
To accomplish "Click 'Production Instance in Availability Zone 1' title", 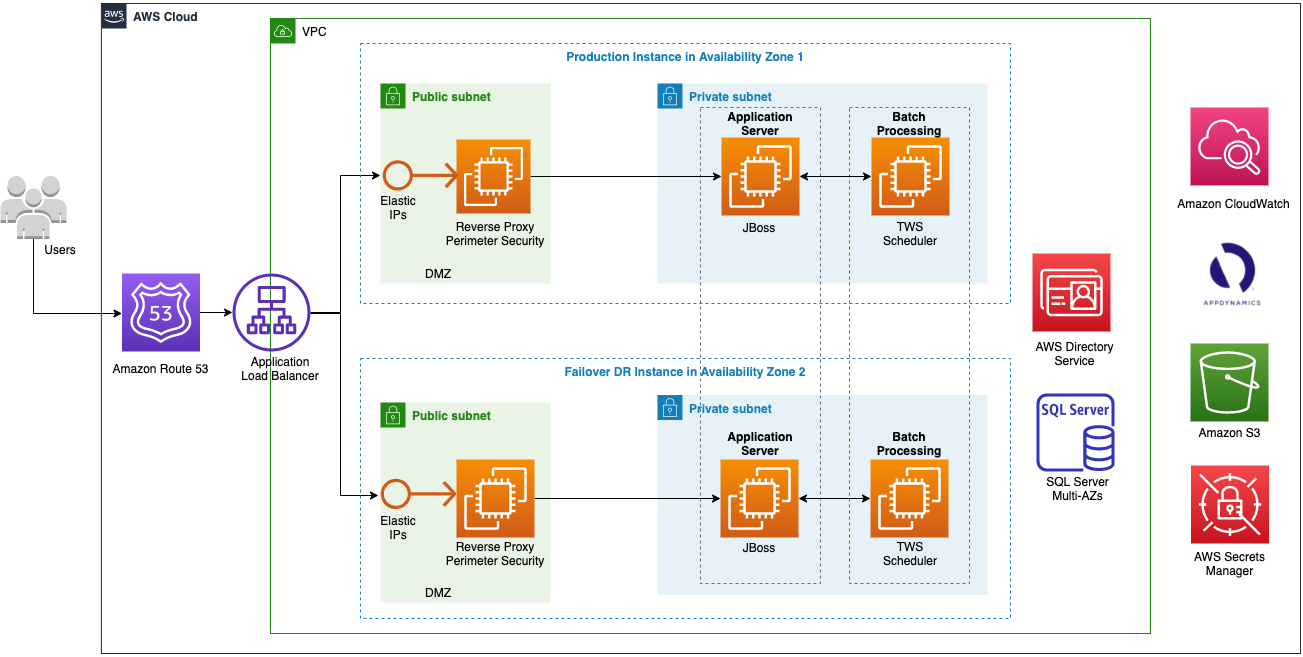I will pyautogui.click(x=685, y=57).
